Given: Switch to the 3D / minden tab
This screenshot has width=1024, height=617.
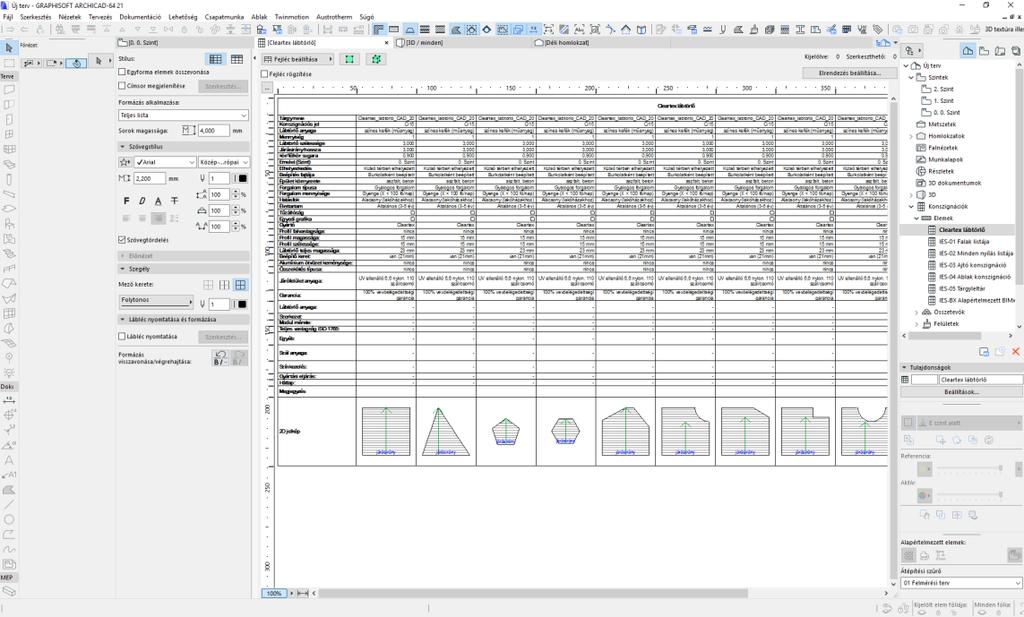Looking at the screenshot, I should coord(424,42).
